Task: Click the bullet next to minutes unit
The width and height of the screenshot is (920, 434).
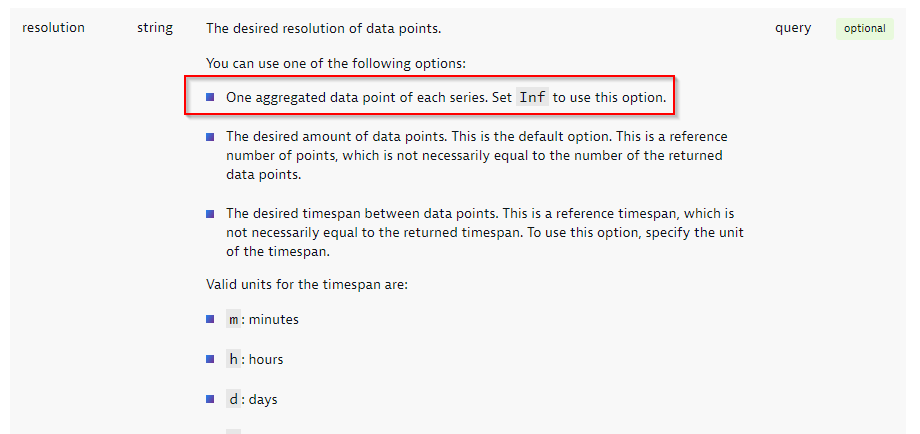Action: click(211, 319)
